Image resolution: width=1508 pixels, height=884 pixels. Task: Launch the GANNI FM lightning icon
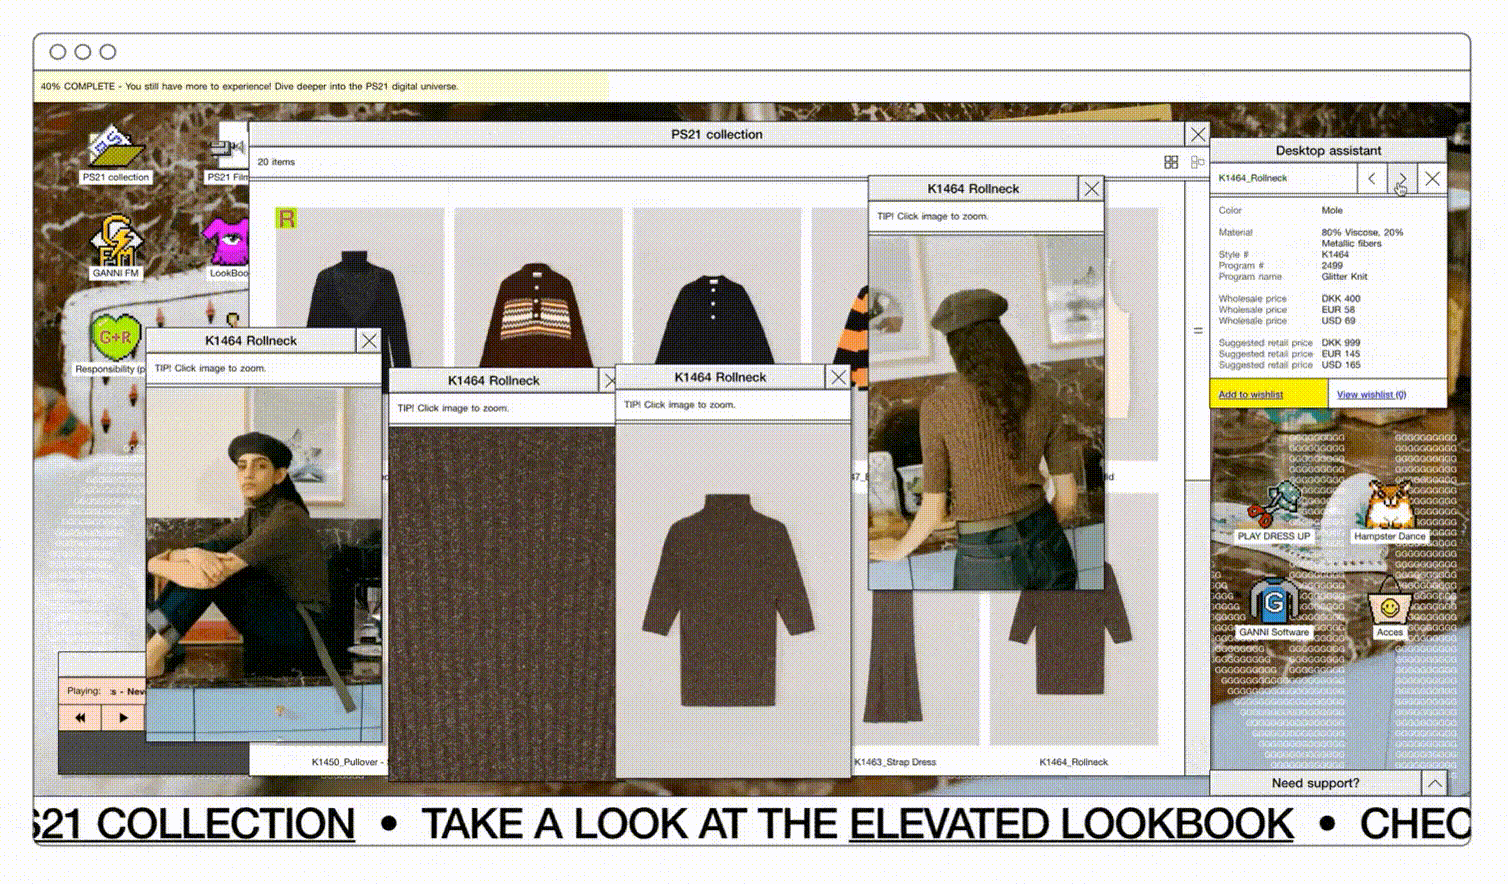pos(115,245)
